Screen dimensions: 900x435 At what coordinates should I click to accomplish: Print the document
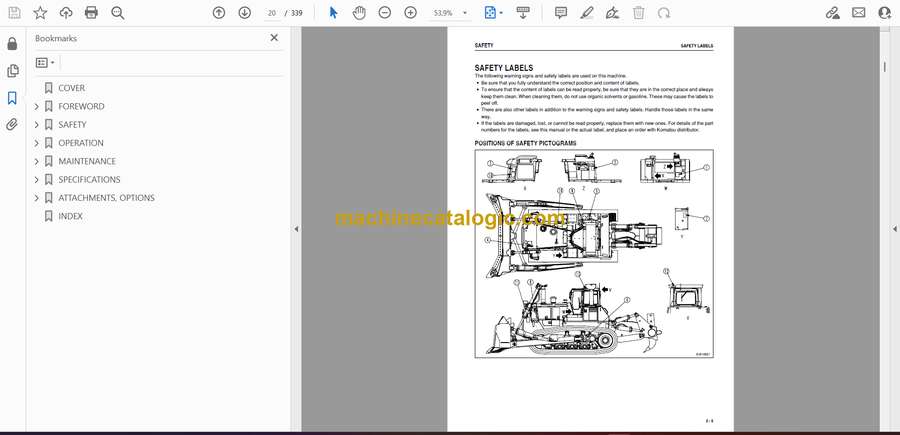coord(91,13)
